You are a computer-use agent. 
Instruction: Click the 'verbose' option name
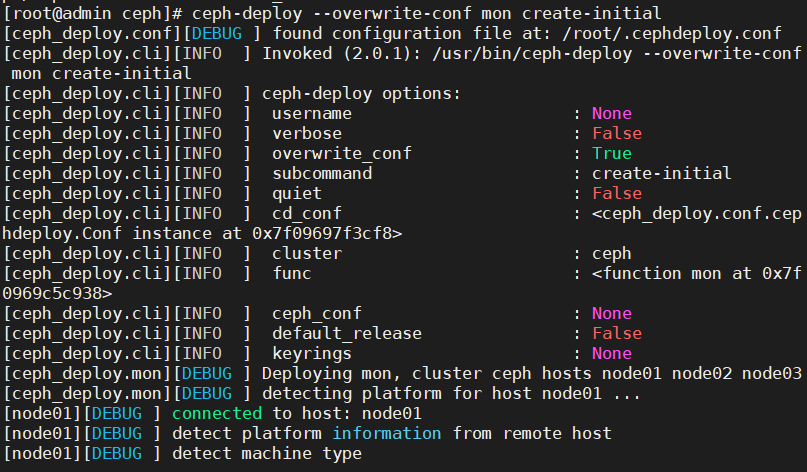pyautogui.click(x=307, y=134)
